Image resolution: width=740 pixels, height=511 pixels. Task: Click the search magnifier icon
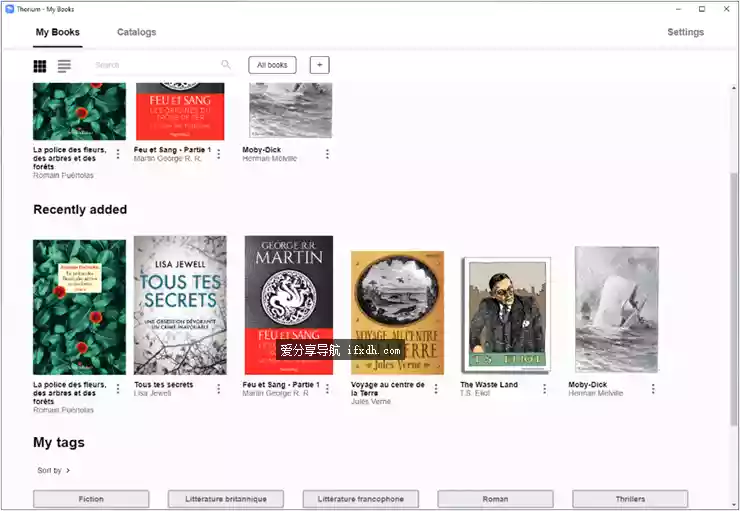tap(226, 65)
